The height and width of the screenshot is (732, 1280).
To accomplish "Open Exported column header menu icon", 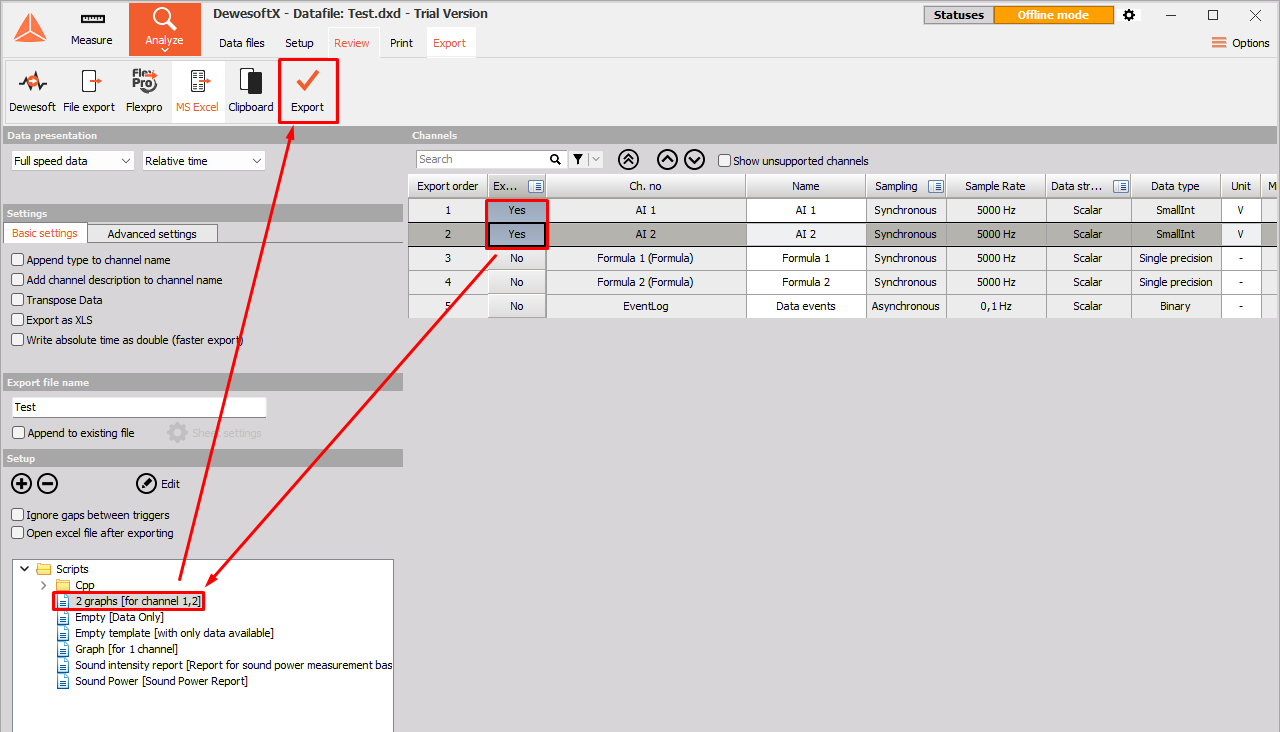I will pos(536,186).
